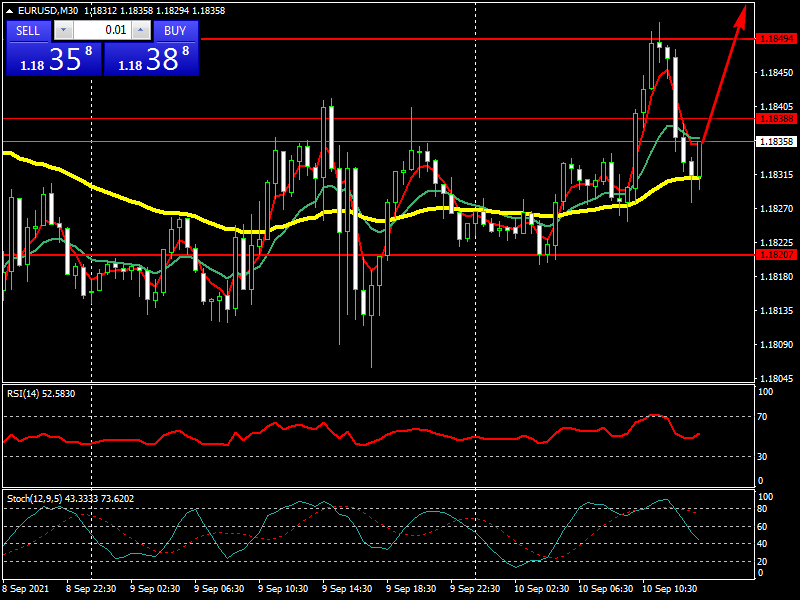The height and width of the screenshot is (600, 800).
Task: Select the 1.18494 red price level label
Action: [x=776, y=39]
